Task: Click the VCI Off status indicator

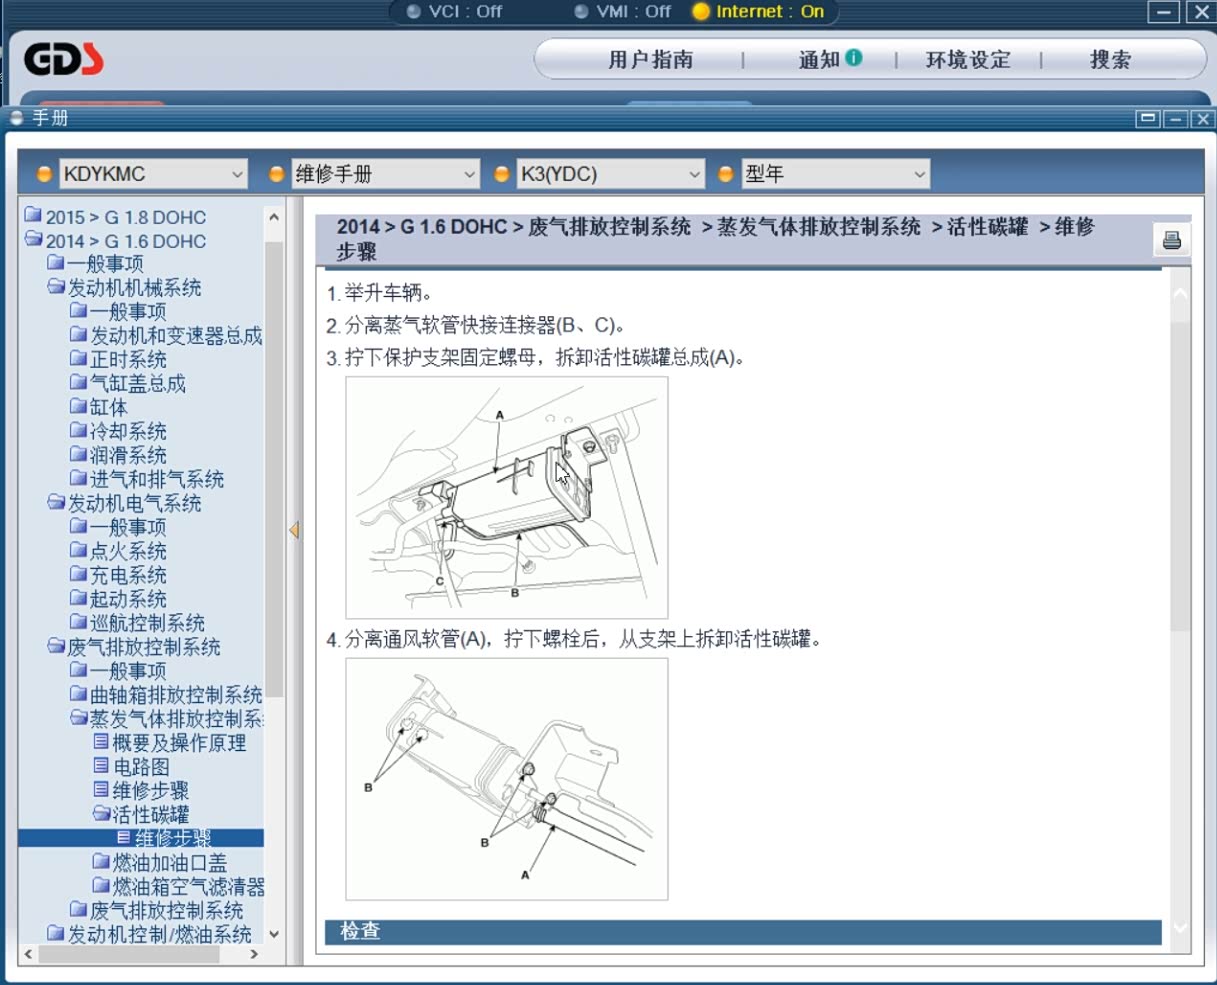Action: coord(455,12)
